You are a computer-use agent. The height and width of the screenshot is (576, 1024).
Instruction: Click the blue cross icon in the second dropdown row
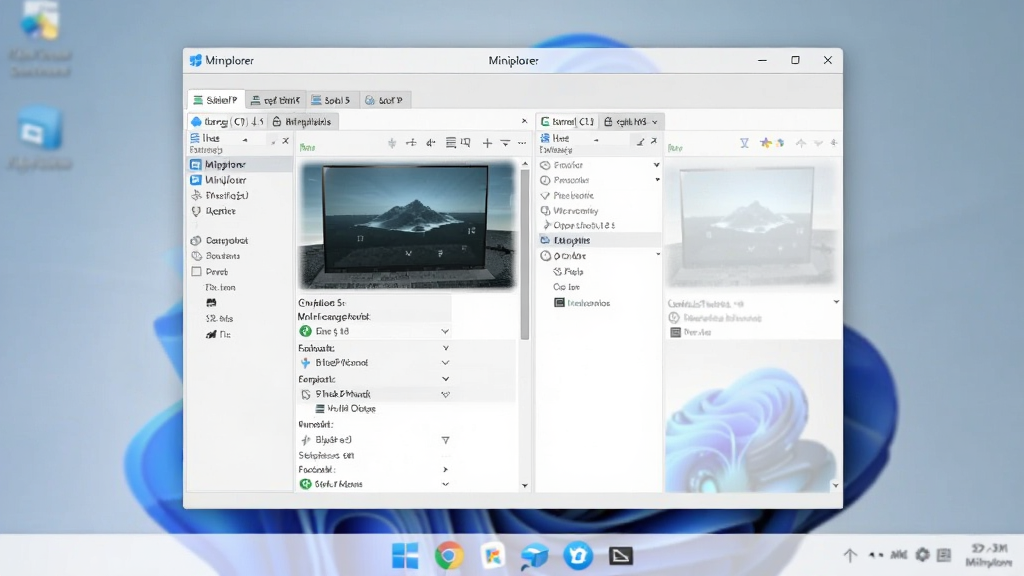(x=305, y=362)
